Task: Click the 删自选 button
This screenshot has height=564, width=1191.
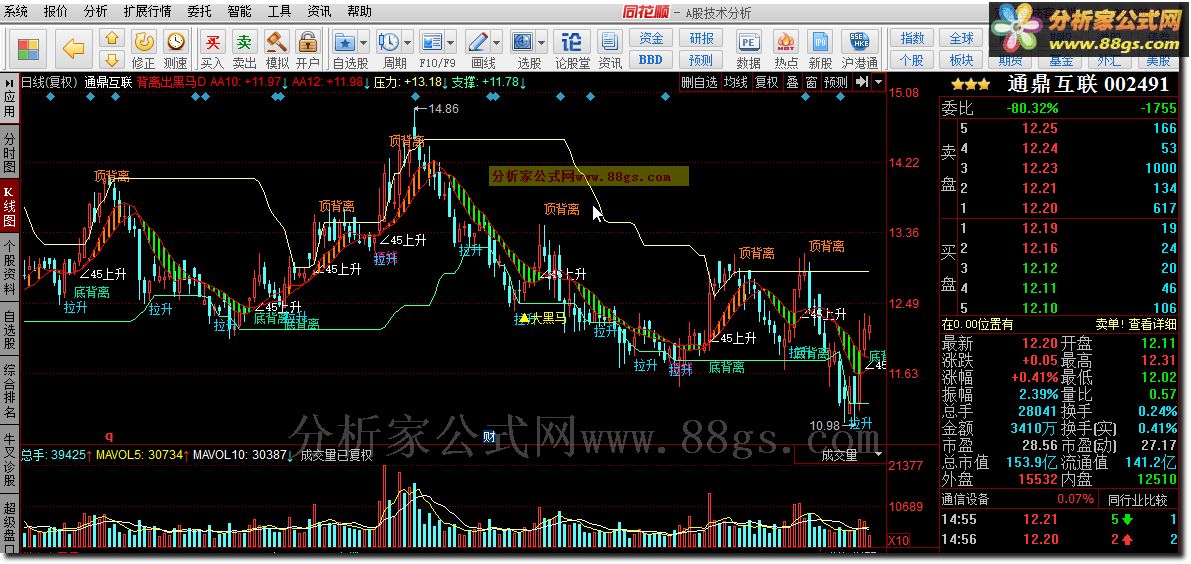Action: click(699, 82)
